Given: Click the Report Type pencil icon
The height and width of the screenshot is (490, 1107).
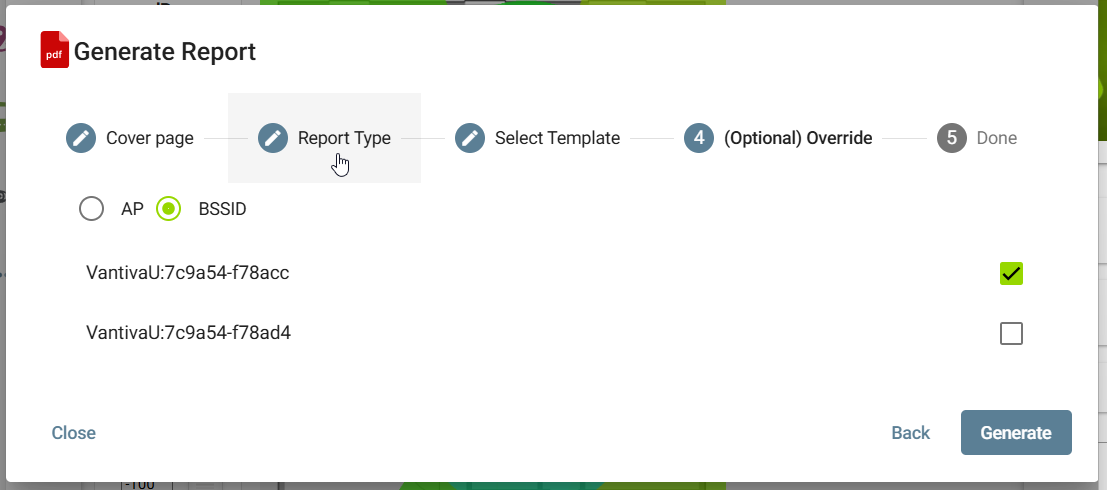Looking at the screenshot, I should point(273,138).
